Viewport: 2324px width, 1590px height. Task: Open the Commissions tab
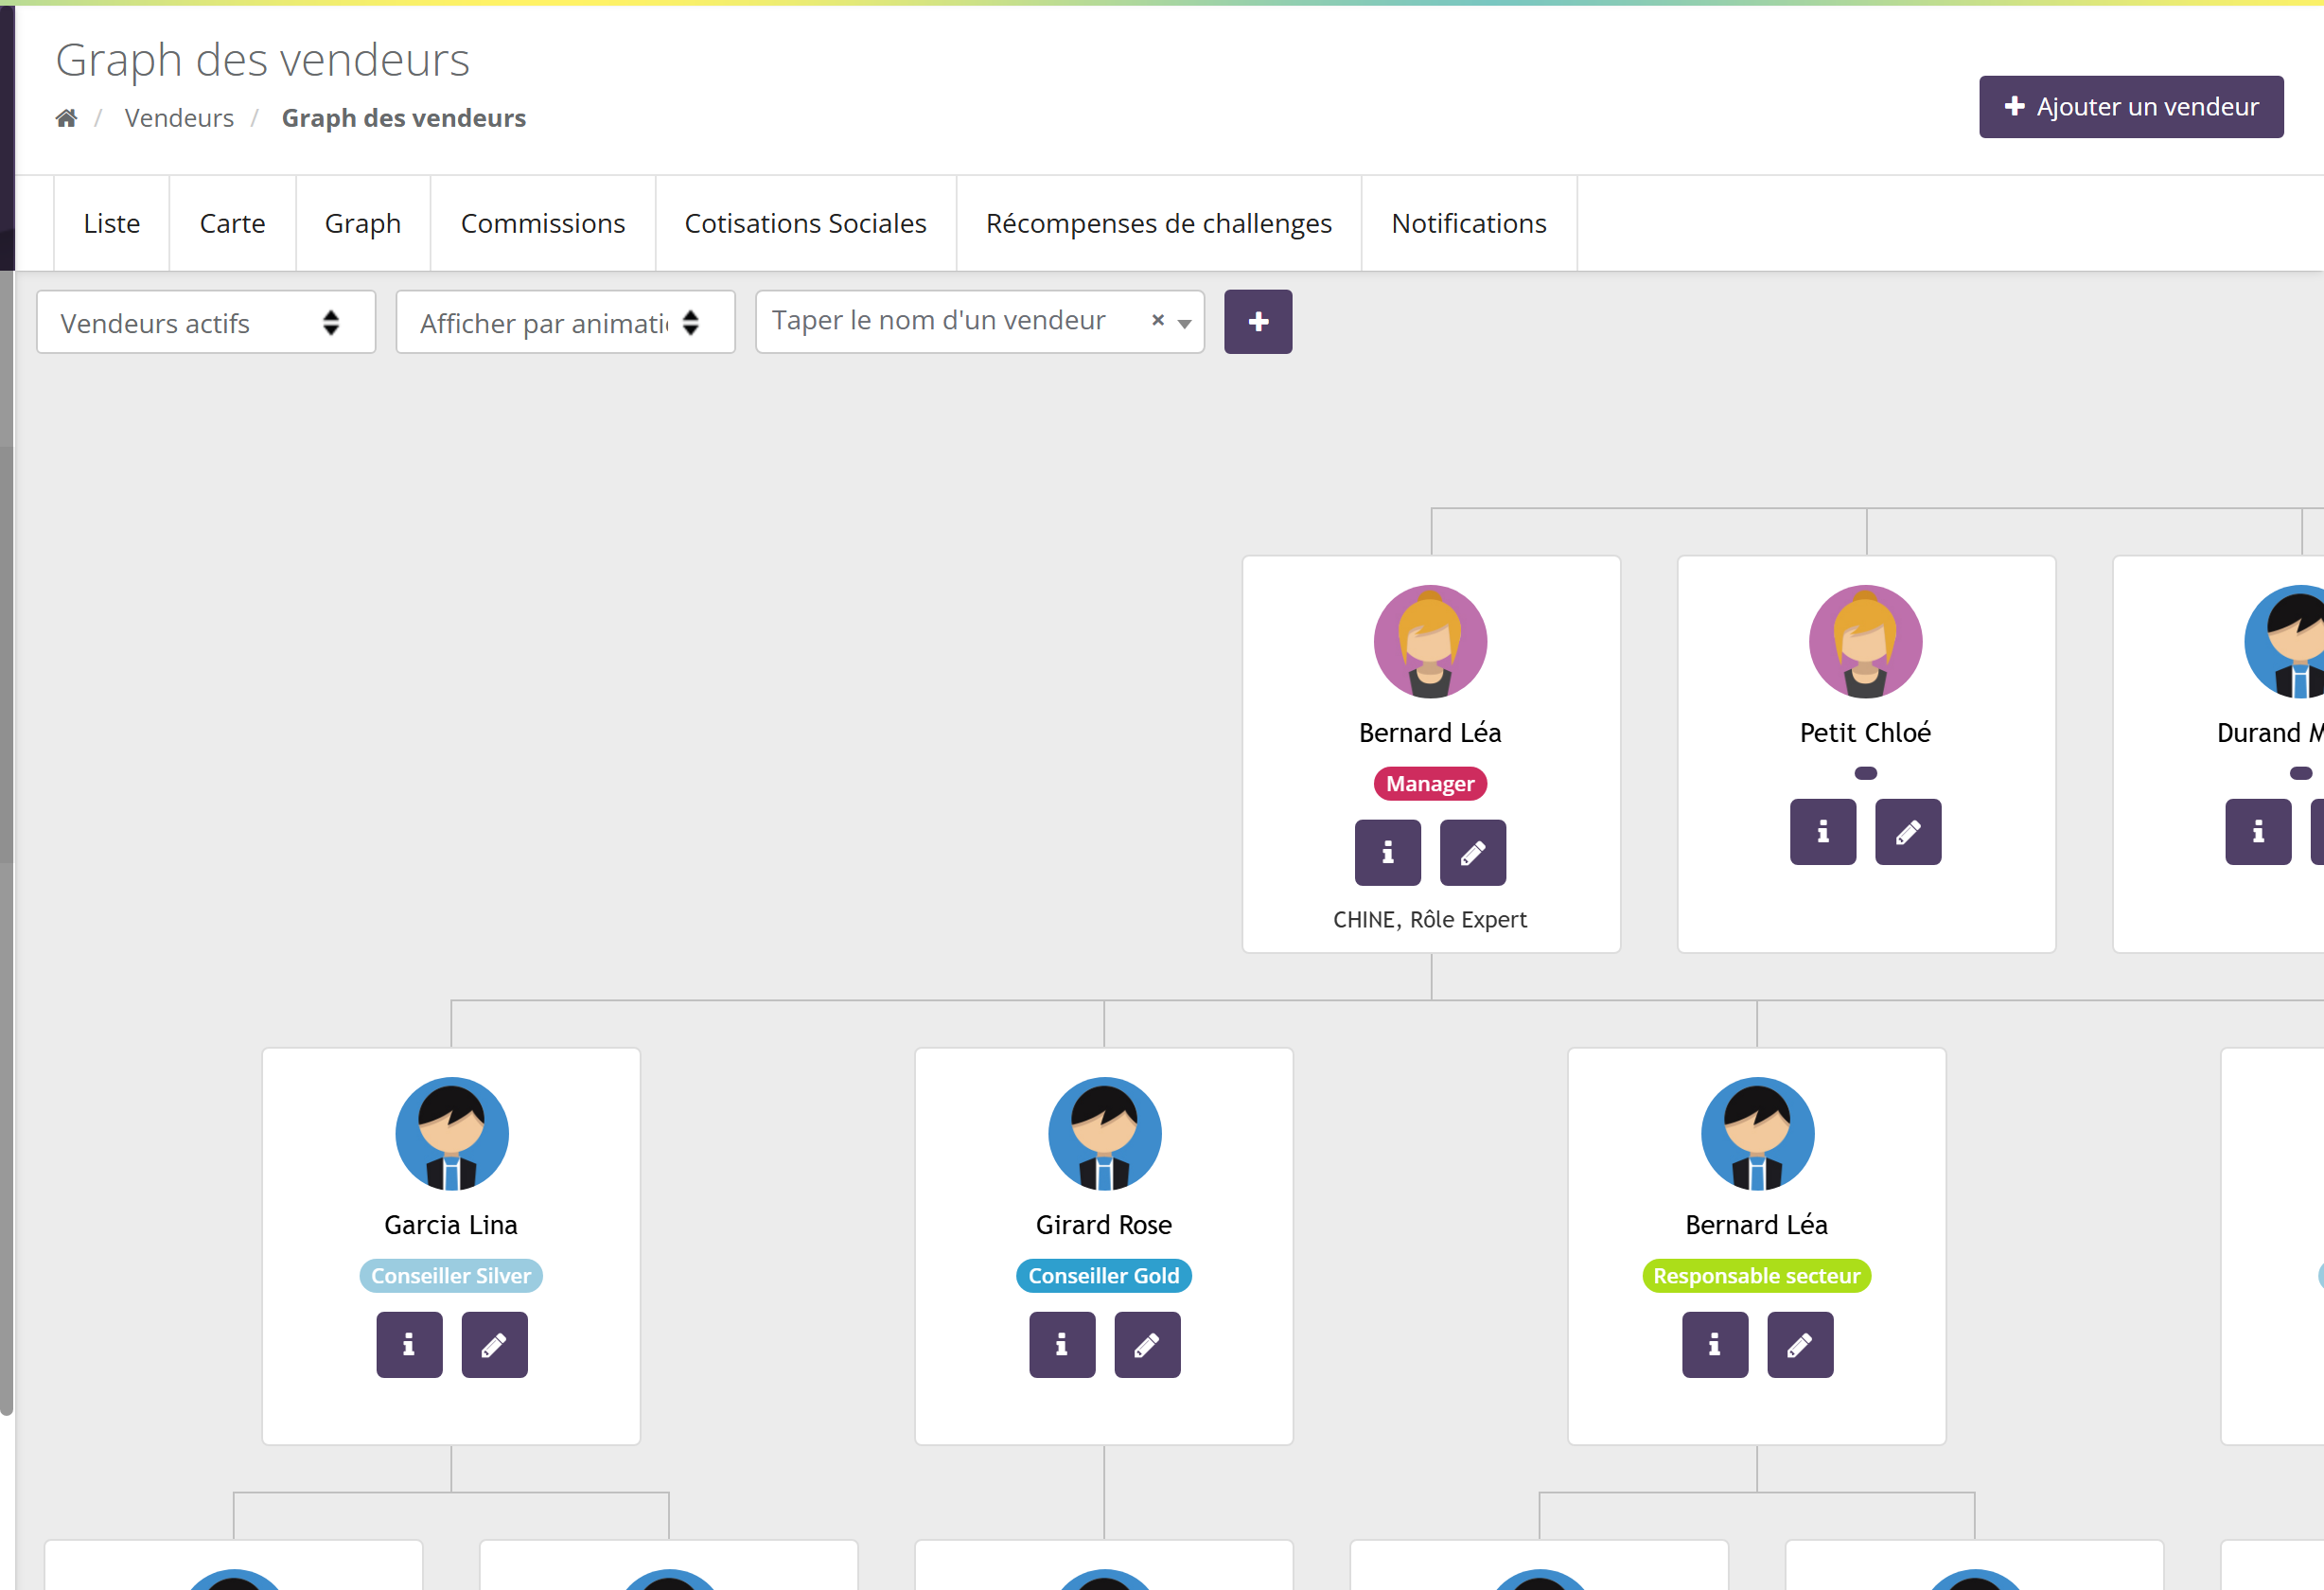tap(542, 223)
